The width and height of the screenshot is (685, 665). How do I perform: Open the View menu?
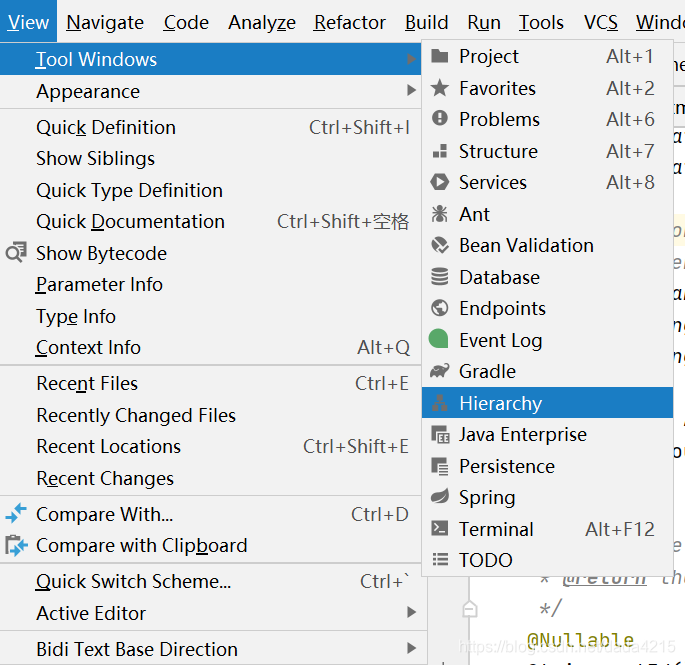coord(28,22)
